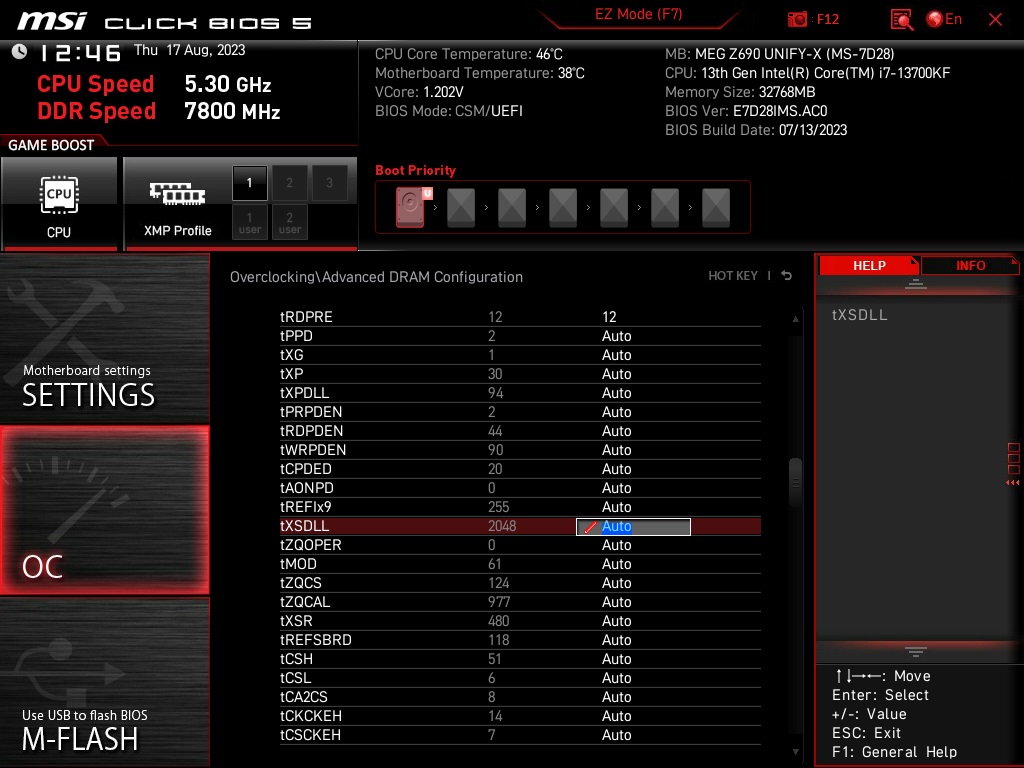Open Motherboard SETTINGS section
This screenshot has height=768, width=1024.
click(104, 340)
